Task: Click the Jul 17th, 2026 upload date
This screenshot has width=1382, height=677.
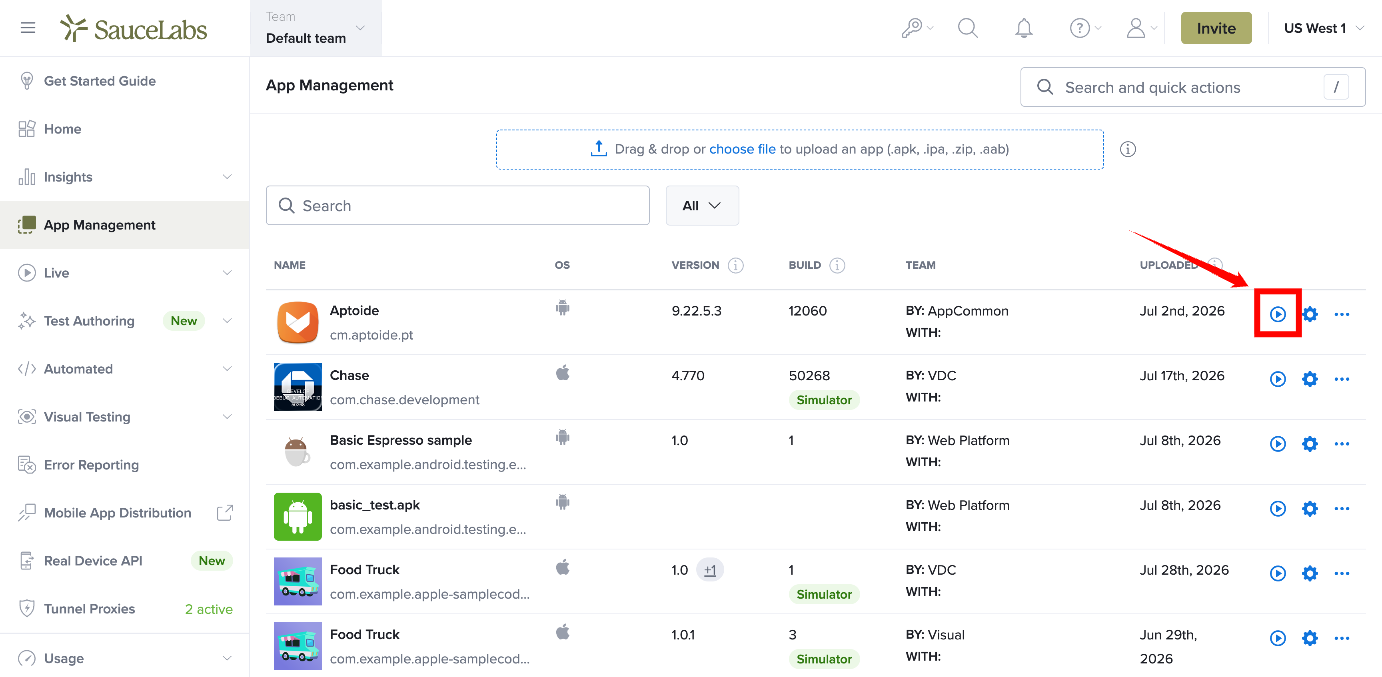Action: click(1182, 376)
